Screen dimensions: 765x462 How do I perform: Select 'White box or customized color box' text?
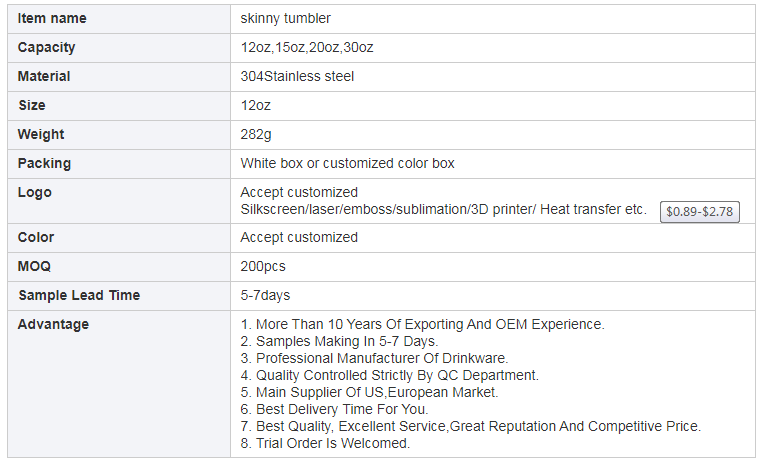[x=347, y=163]
